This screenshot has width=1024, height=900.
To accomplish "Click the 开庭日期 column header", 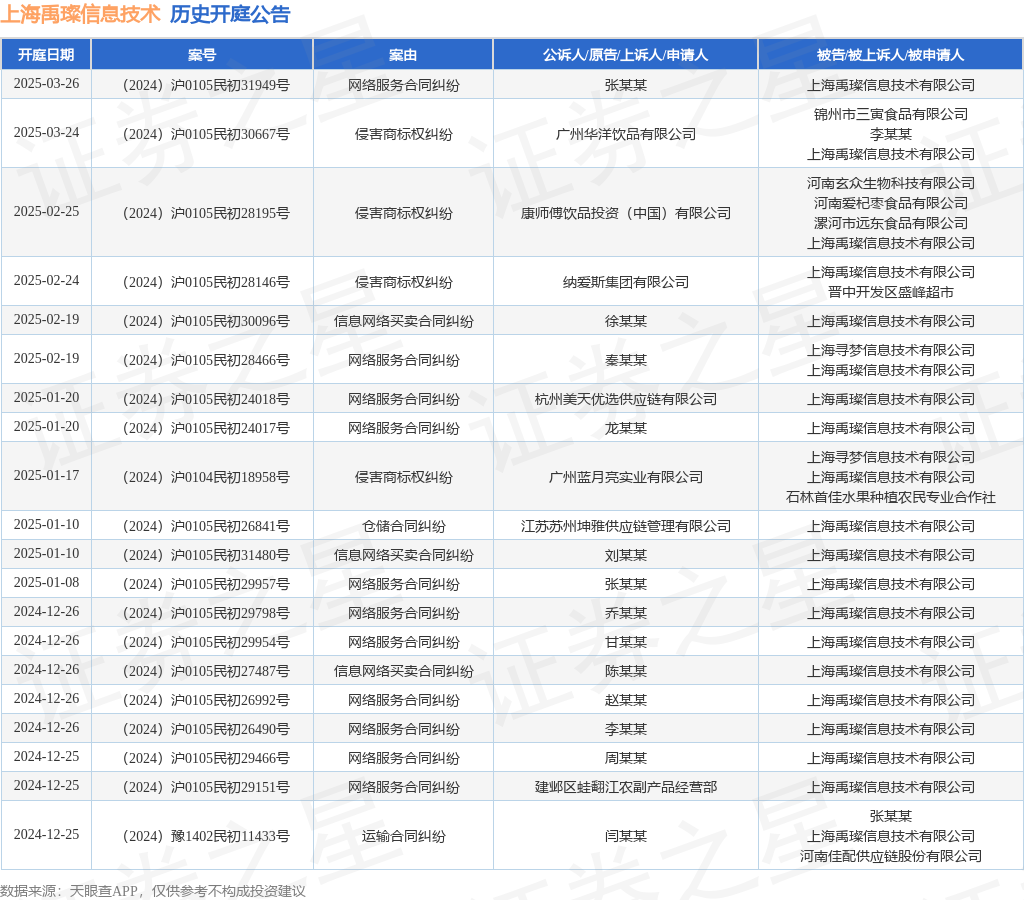I will click(x=46, y=55).
